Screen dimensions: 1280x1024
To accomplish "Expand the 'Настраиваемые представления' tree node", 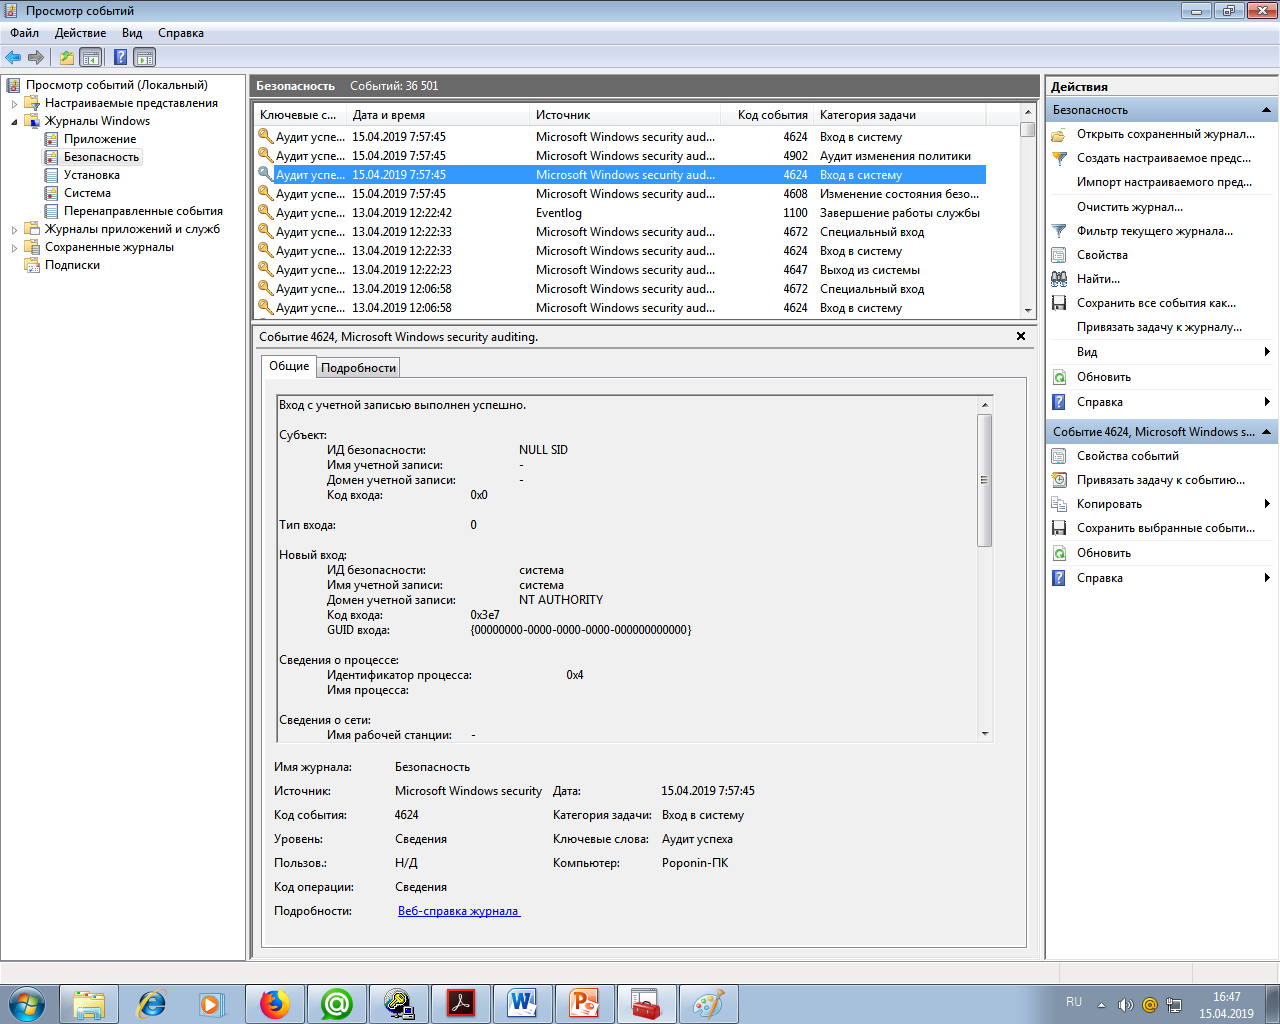I will coord(14,103).
